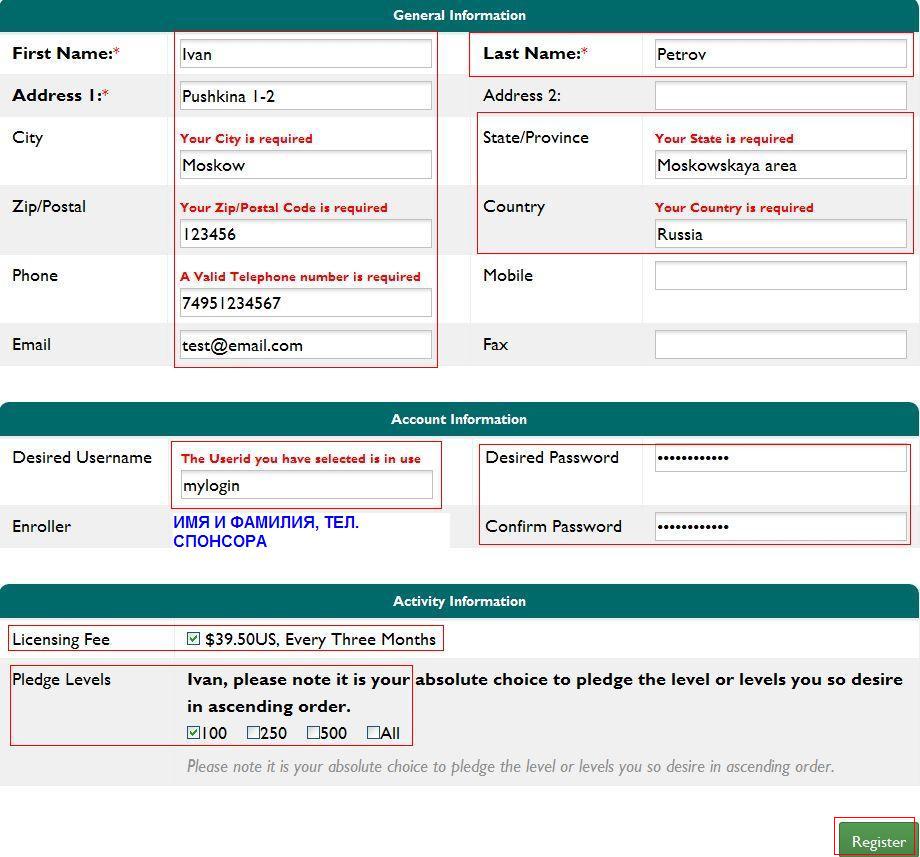Click the Pledge Levels label
Viewport: 920px width, 857px height.
[x=61, y=679]
